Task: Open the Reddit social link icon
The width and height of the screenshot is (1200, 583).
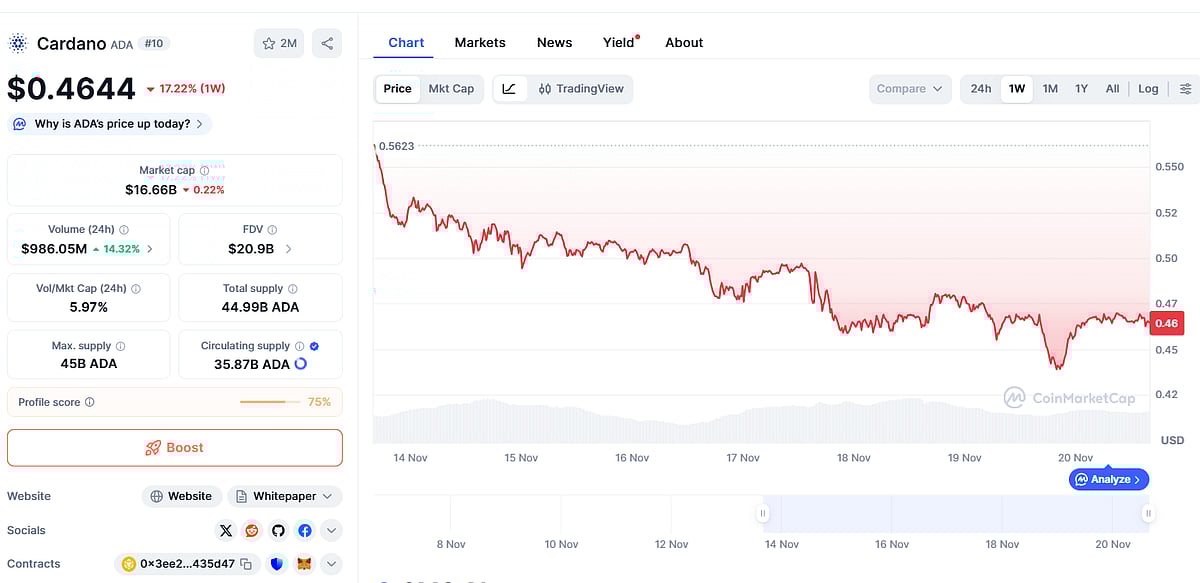Action: [252, 530]
